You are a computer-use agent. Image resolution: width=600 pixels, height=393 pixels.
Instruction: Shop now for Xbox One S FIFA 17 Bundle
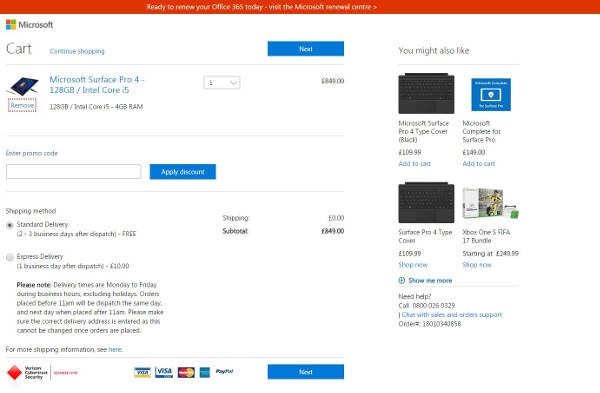(x=477, y=265)
